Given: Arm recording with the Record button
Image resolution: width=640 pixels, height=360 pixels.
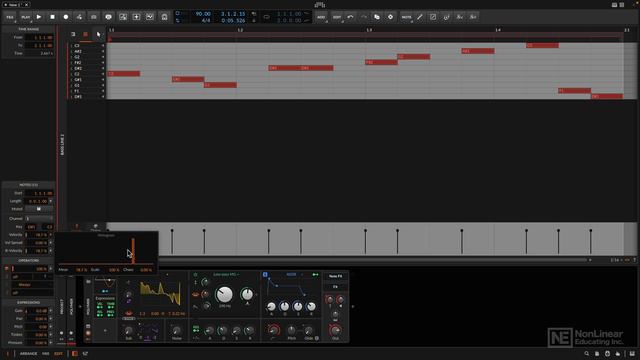Looking at the screenshot, I should pos(66,17).
